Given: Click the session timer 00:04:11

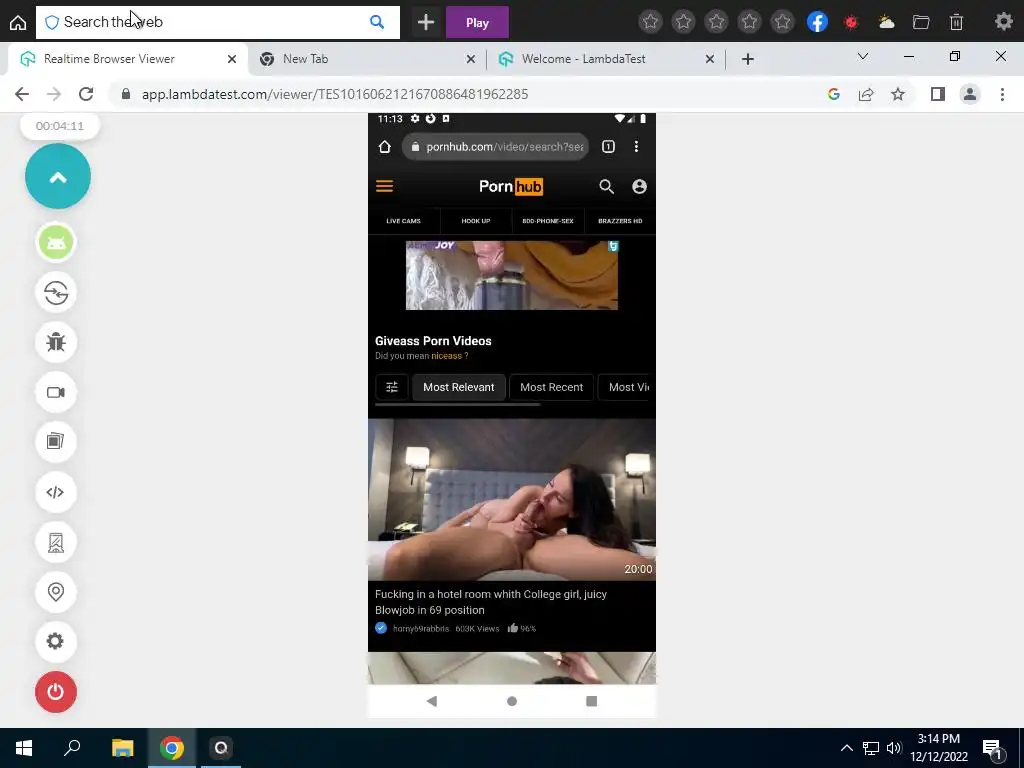Looking at the screenshot, I should (x=59, y=126).
